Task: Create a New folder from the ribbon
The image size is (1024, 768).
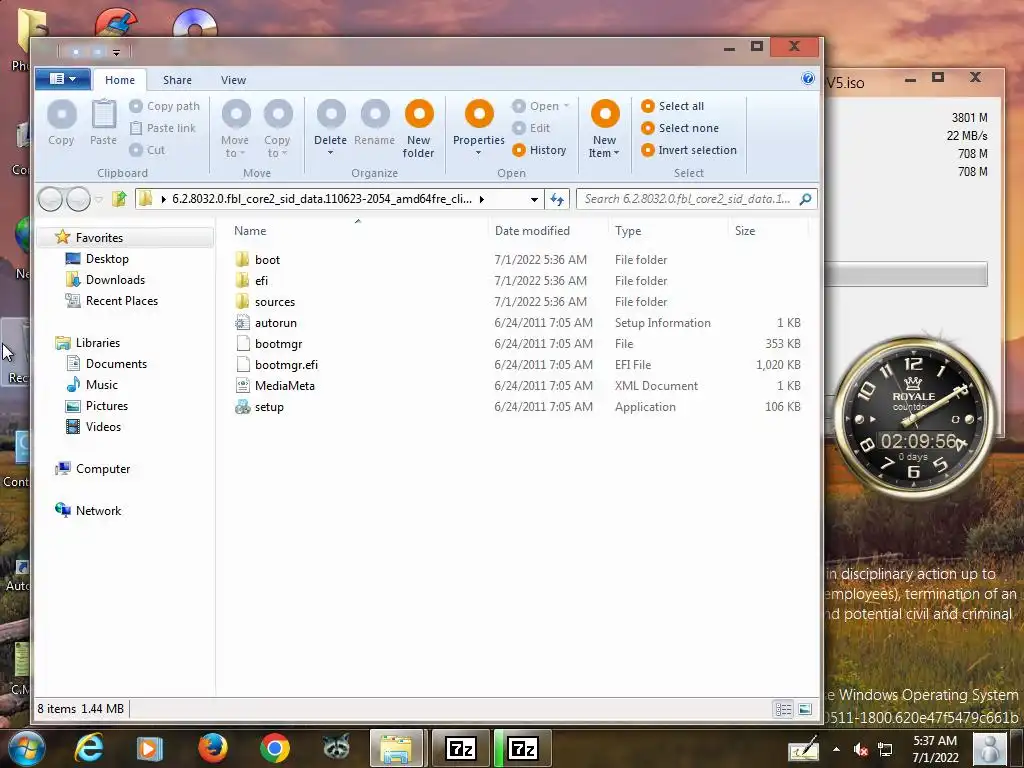Action: [x=419, y=128]
